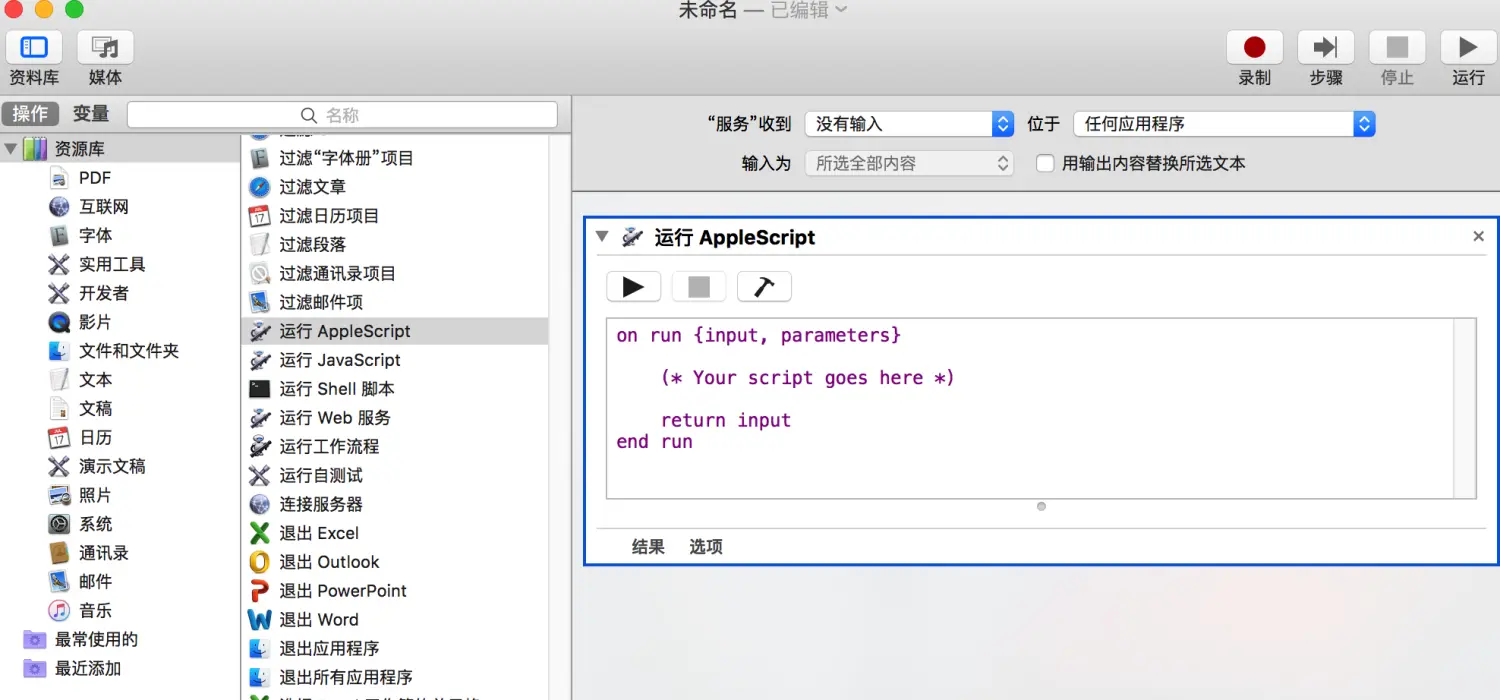1500x700 pixels.
Task: Choose the 退出 Word action icon
Action: click(260, 620)
